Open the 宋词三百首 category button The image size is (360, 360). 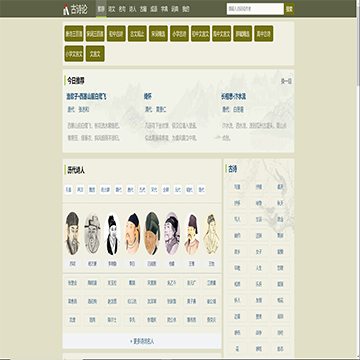(95, 34)
